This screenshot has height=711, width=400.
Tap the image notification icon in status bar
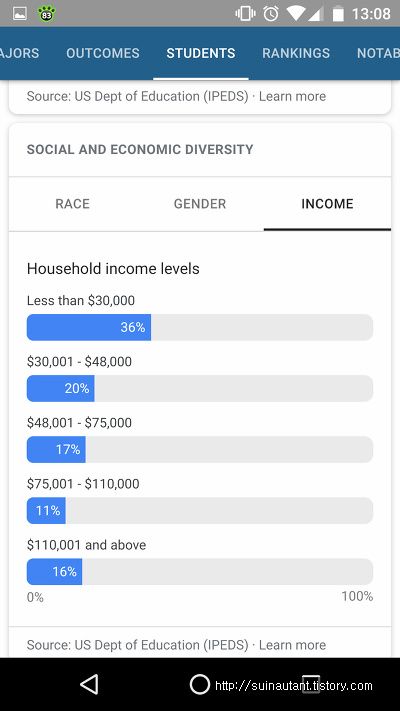tap(20, 14)
